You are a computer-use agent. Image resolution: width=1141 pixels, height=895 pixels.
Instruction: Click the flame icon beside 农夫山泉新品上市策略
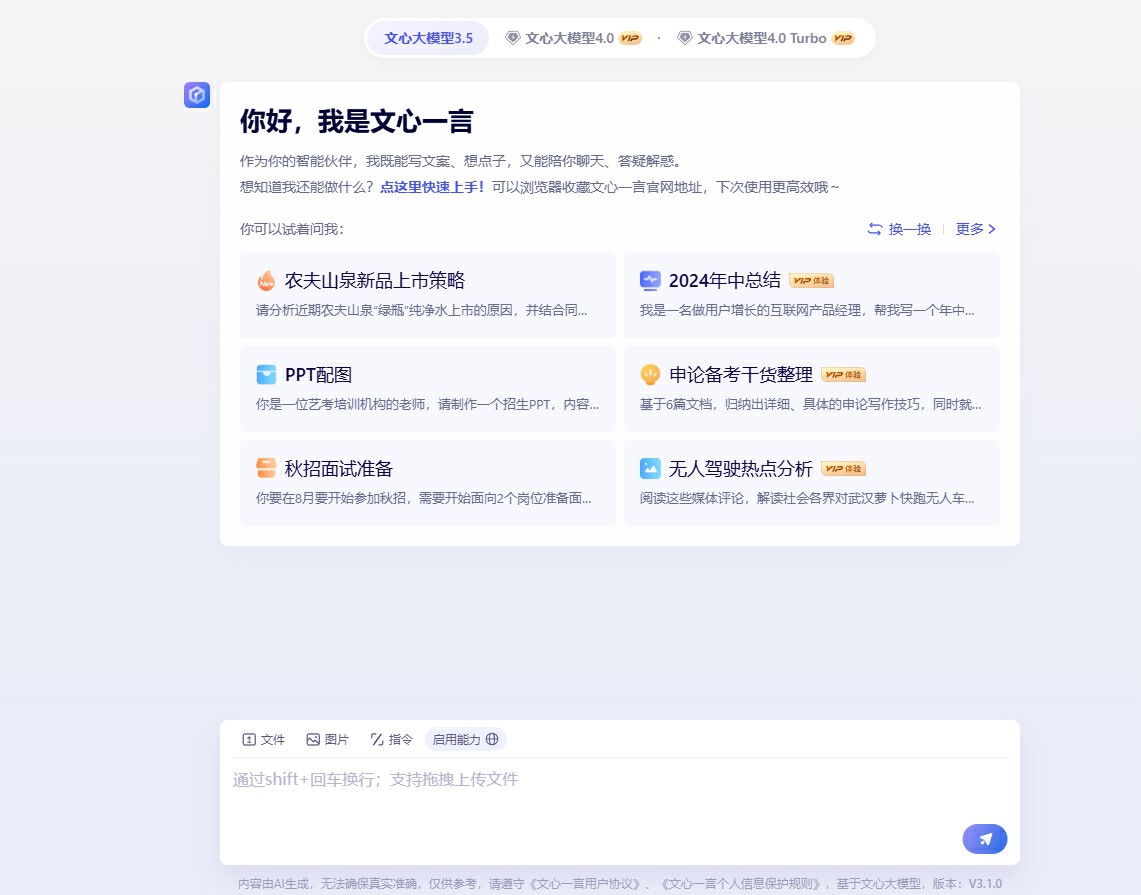tap(265, 281)
